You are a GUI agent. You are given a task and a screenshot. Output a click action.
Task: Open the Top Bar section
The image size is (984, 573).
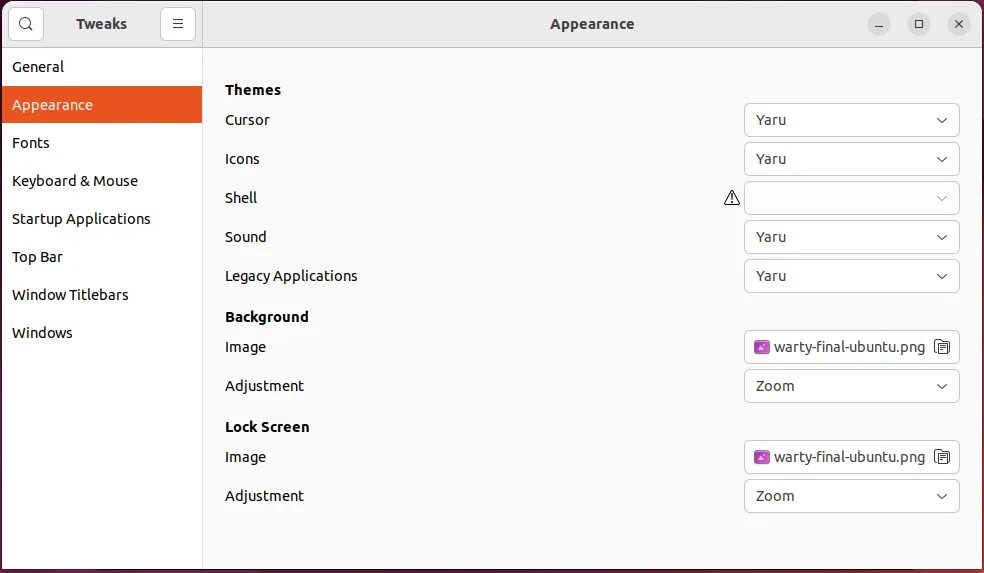point(37,257)
